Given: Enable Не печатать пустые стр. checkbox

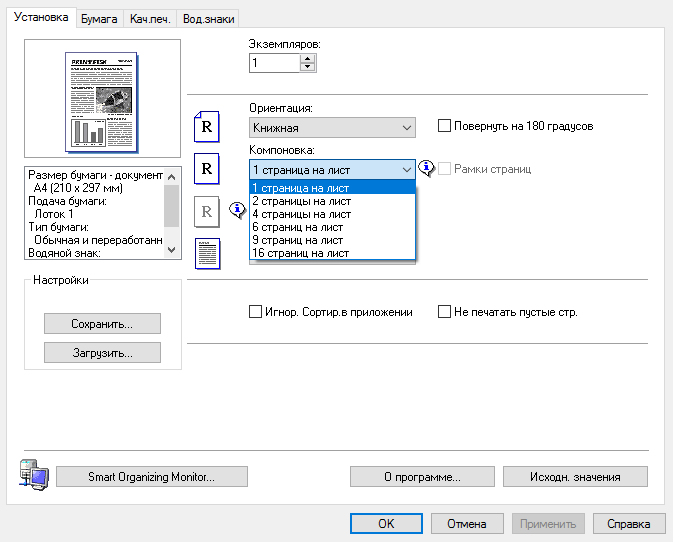Looking at the screenshot, I should tap(445, 312).
